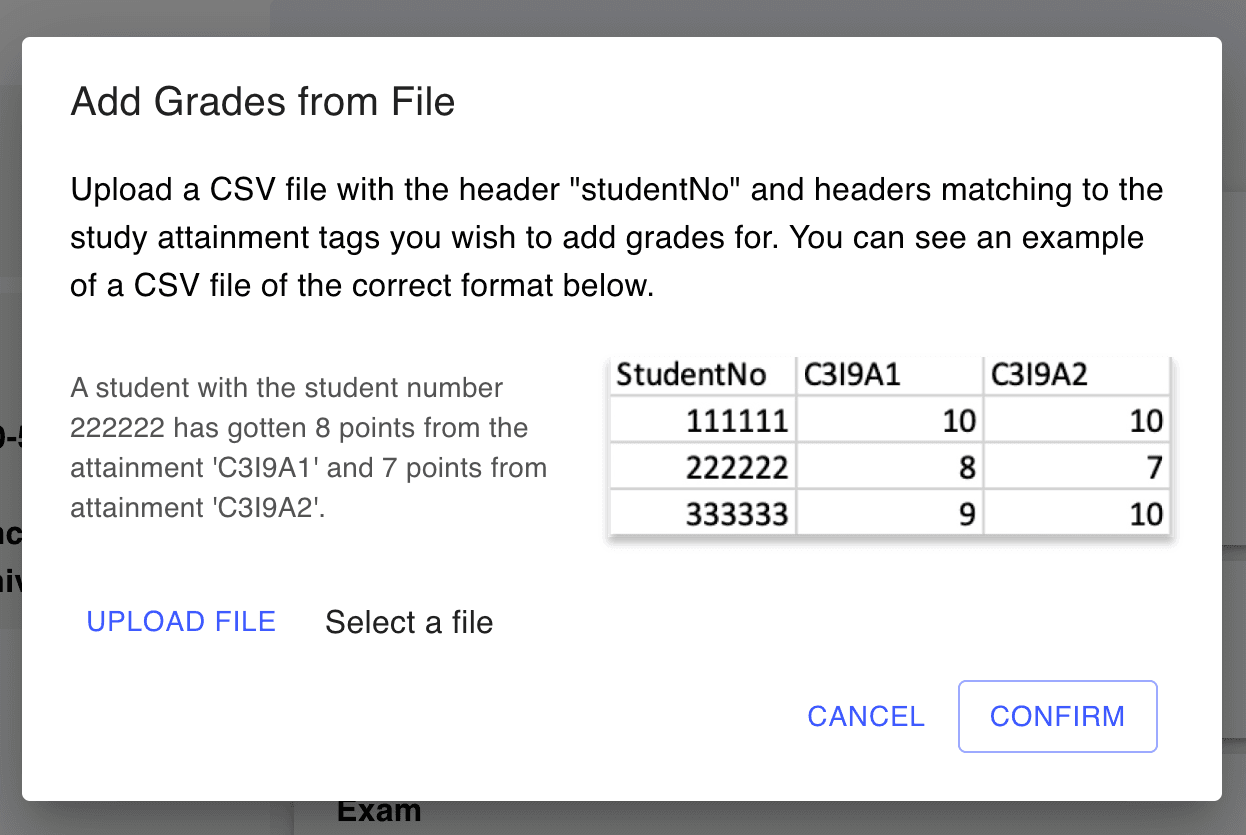Click the "Add Grades from File" dialog title
Screen dimensions: 1246x835
point(263,102)
